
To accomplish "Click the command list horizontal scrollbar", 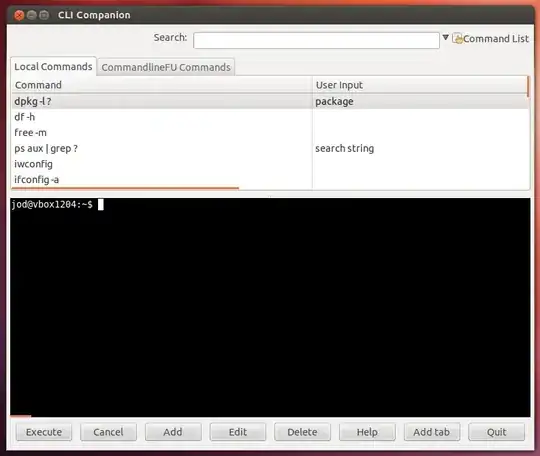I will point(125,188).
